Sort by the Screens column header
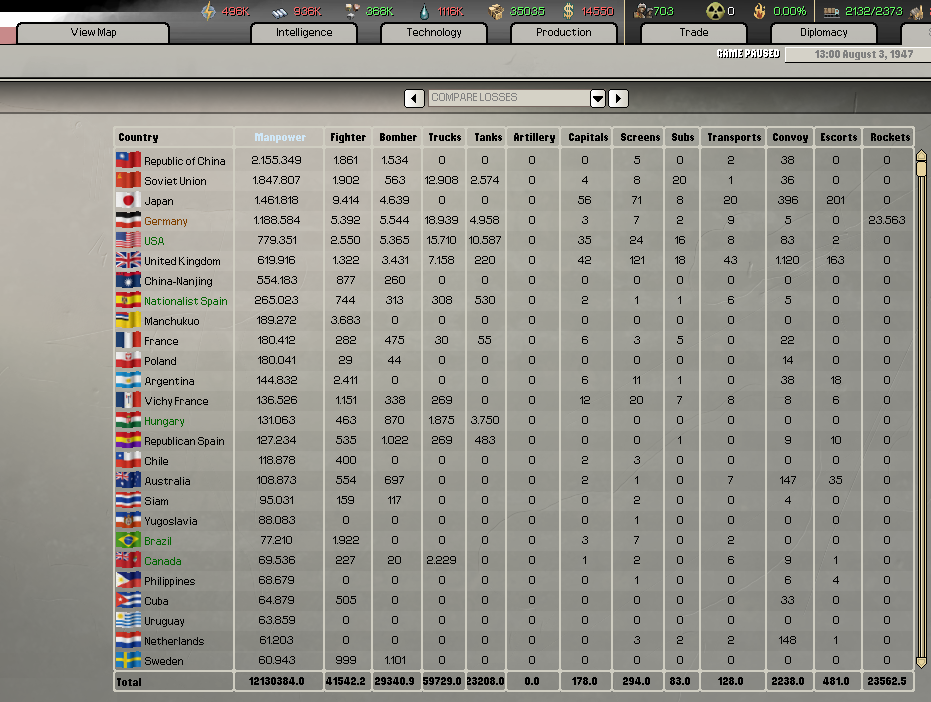Viewport: 931px width, 702px height. coord(640,137)
